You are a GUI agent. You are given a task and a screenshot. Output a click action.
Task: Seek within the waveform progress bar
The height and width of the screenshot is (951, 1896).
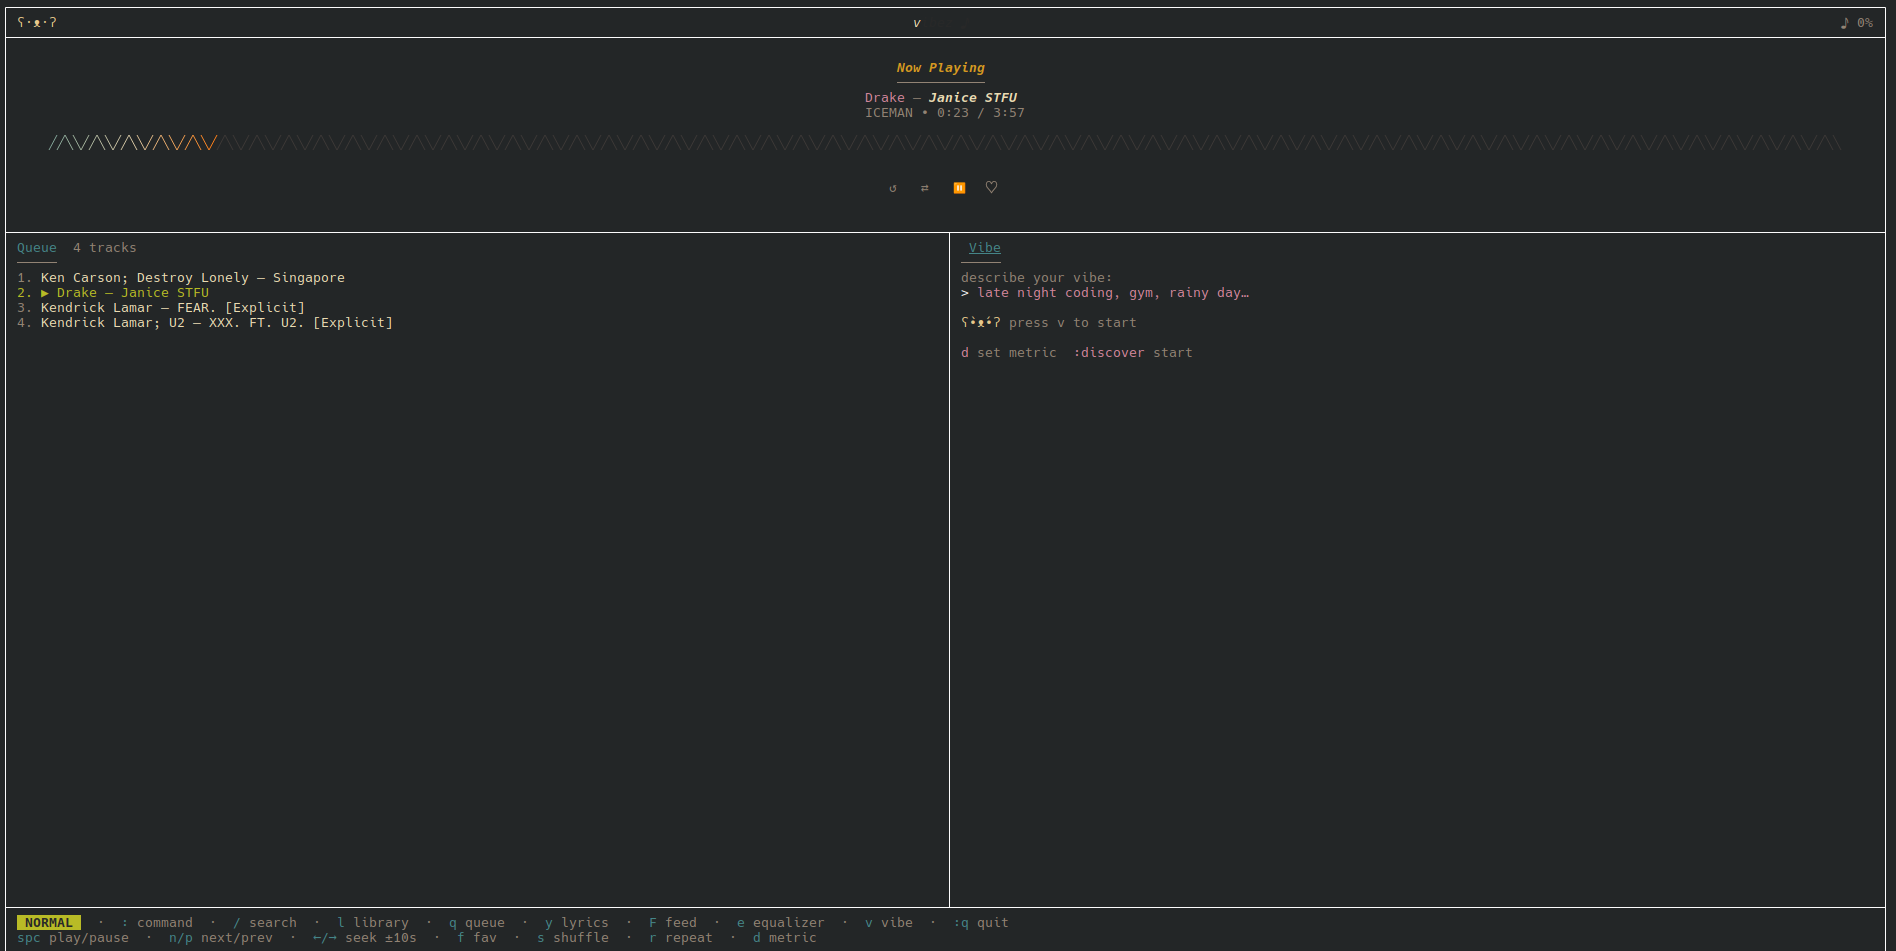(x=945, y=143)
